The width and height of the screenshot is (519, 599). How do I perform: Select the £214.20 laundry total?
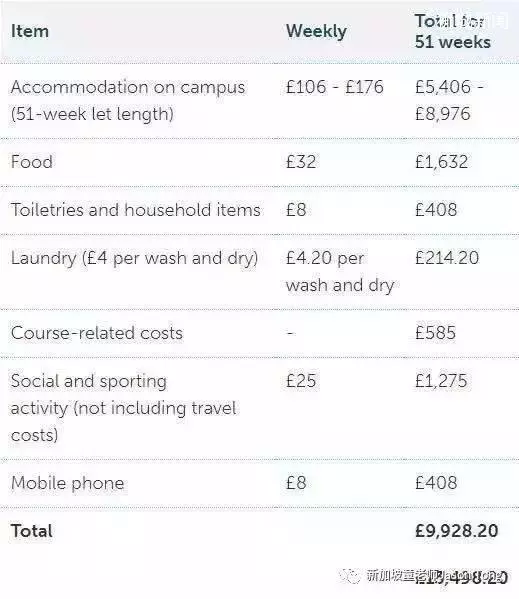click(x=447, y=257)
